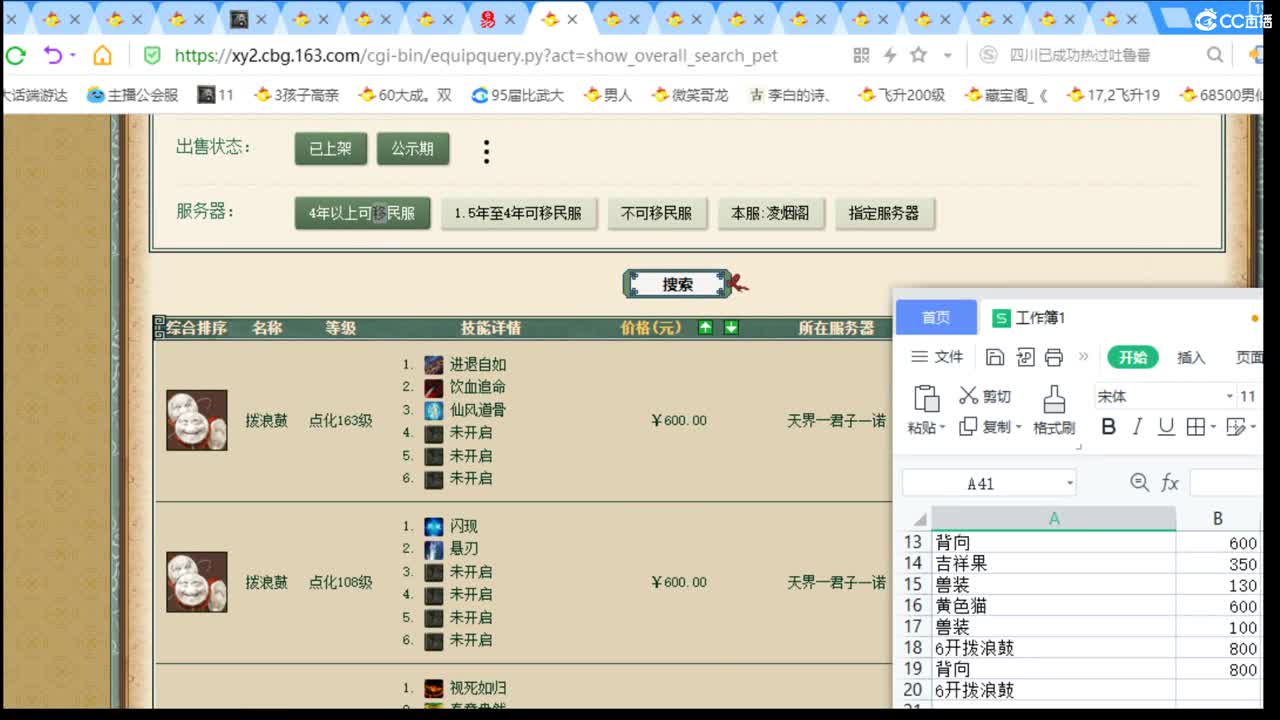Close the active browser tab

[x=572, y=19]
